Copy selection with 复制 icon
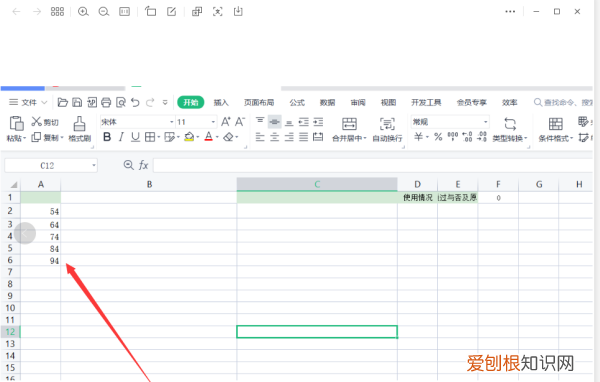 [36, 137]
